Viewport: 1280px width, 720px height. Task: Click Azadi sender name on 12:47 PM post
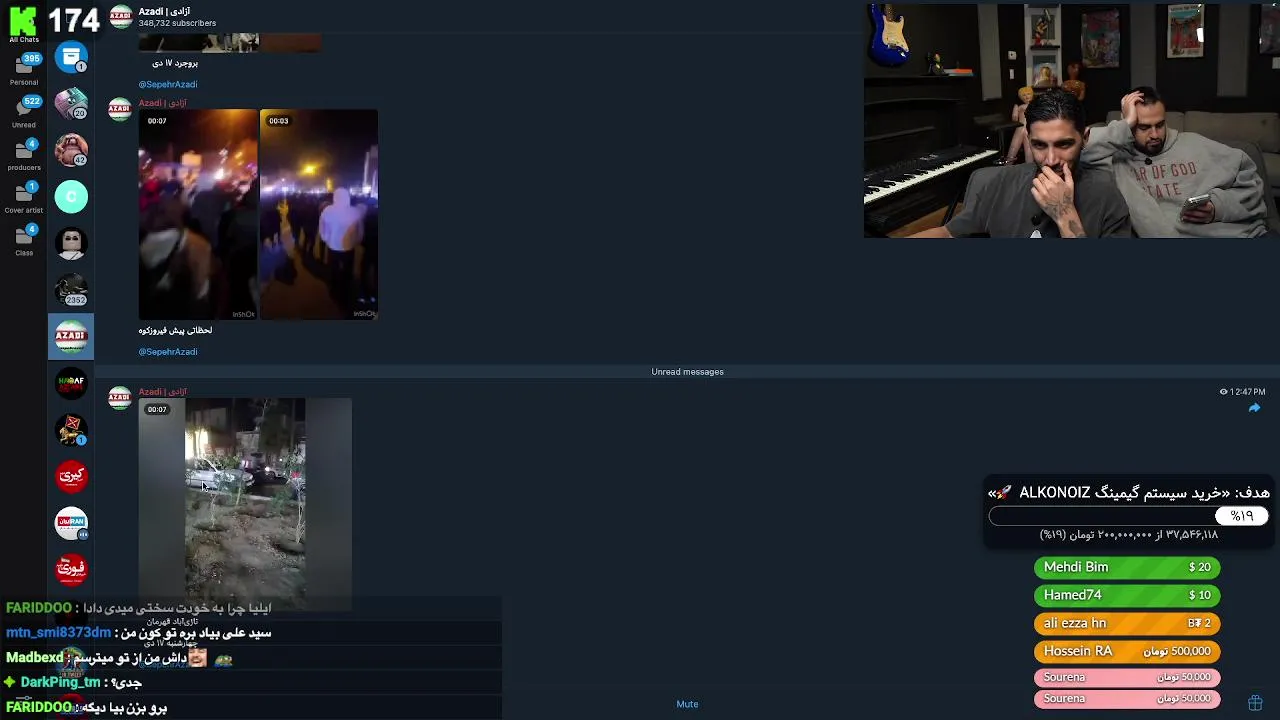(162, 392)
